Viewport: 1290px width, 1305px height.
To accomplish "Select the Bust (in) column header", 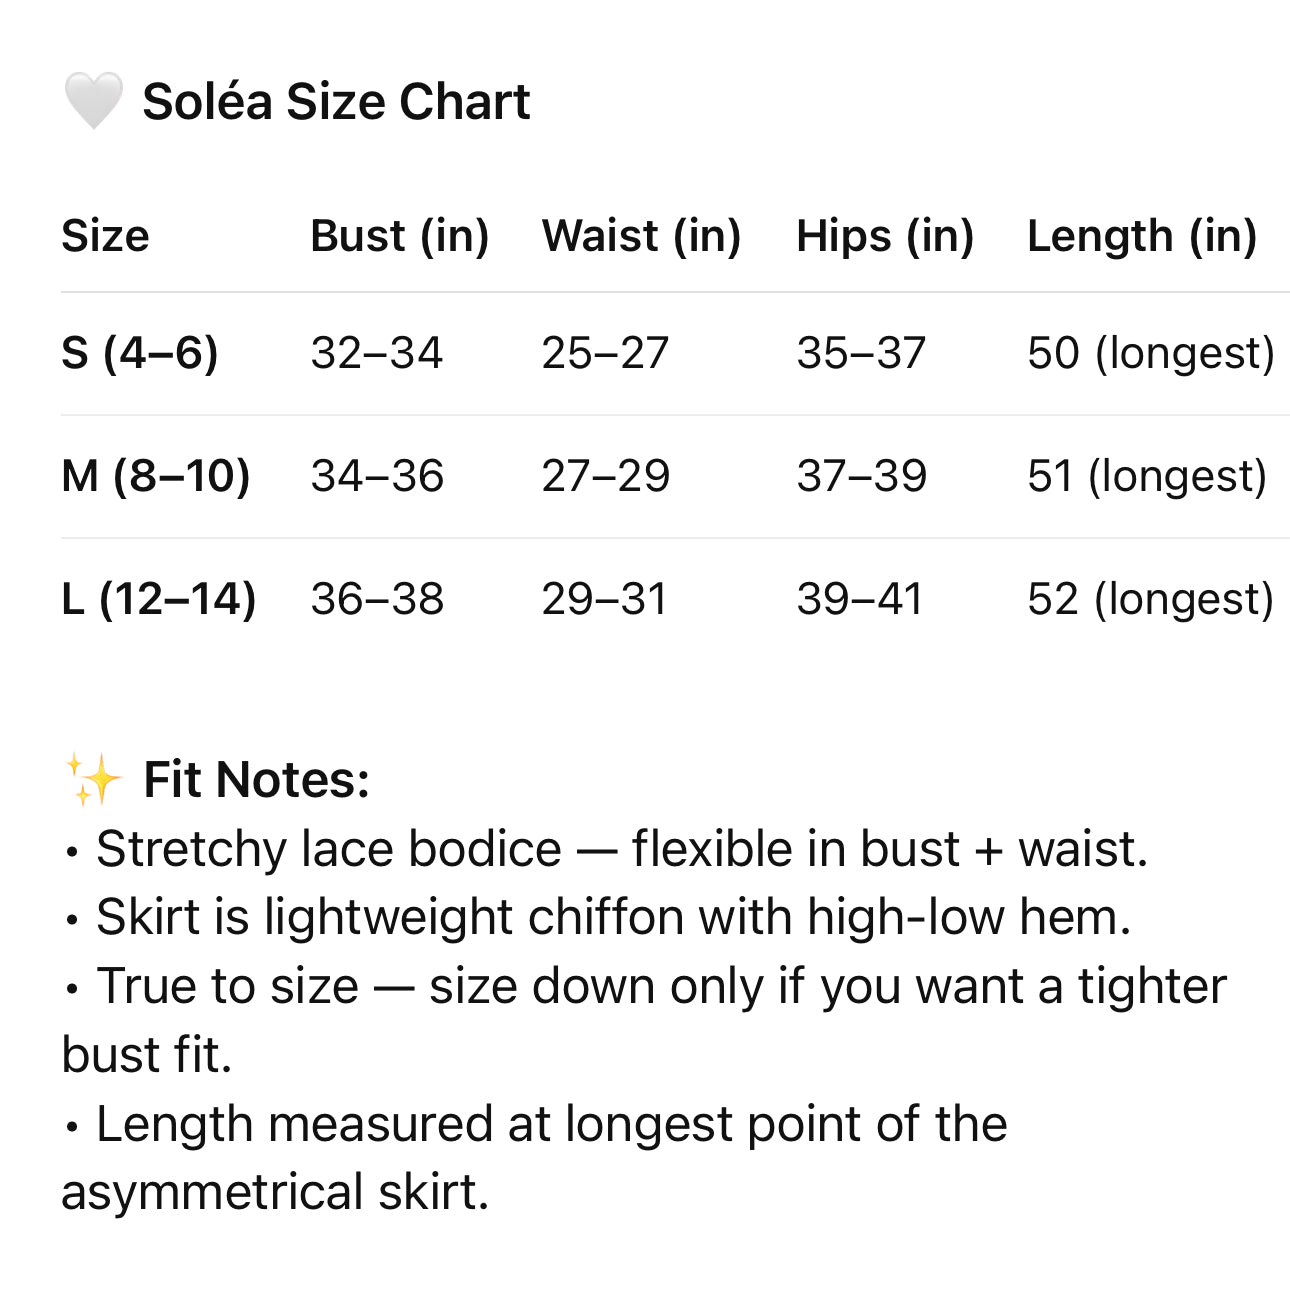I will coord(399,237).
